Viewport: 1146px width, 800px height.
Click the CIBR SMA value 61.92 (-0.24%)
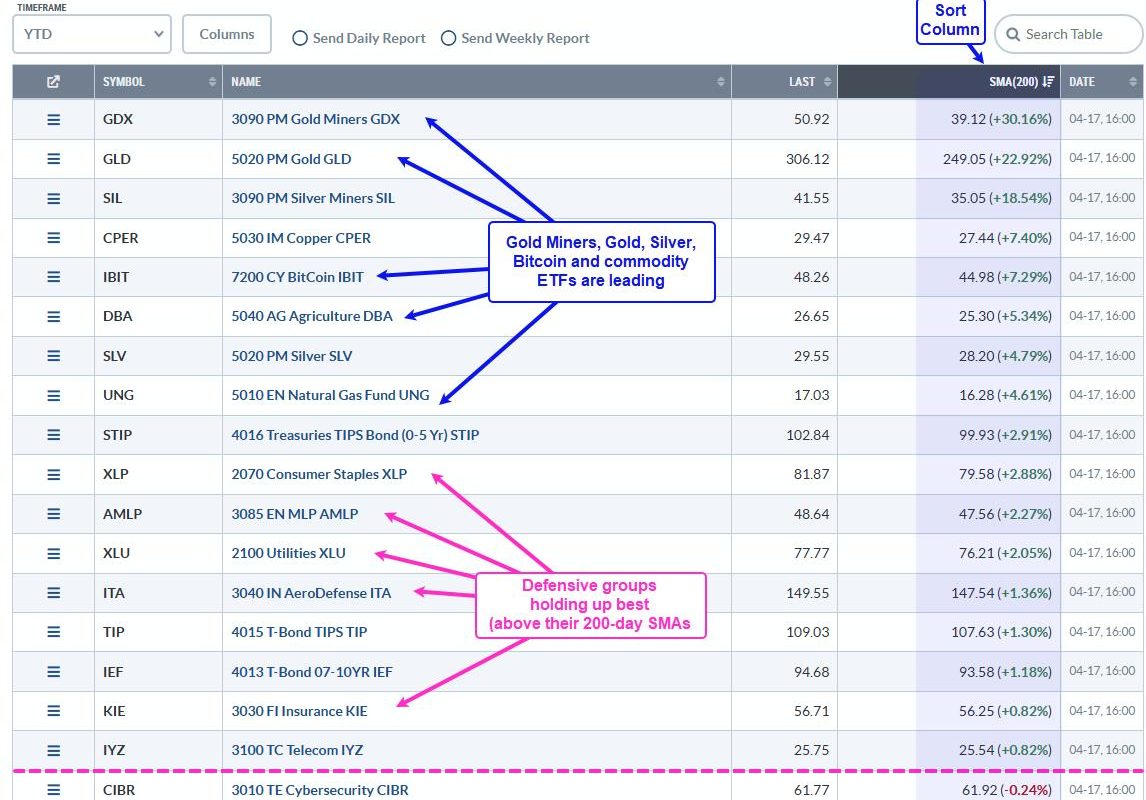[x=1007, y=790]
